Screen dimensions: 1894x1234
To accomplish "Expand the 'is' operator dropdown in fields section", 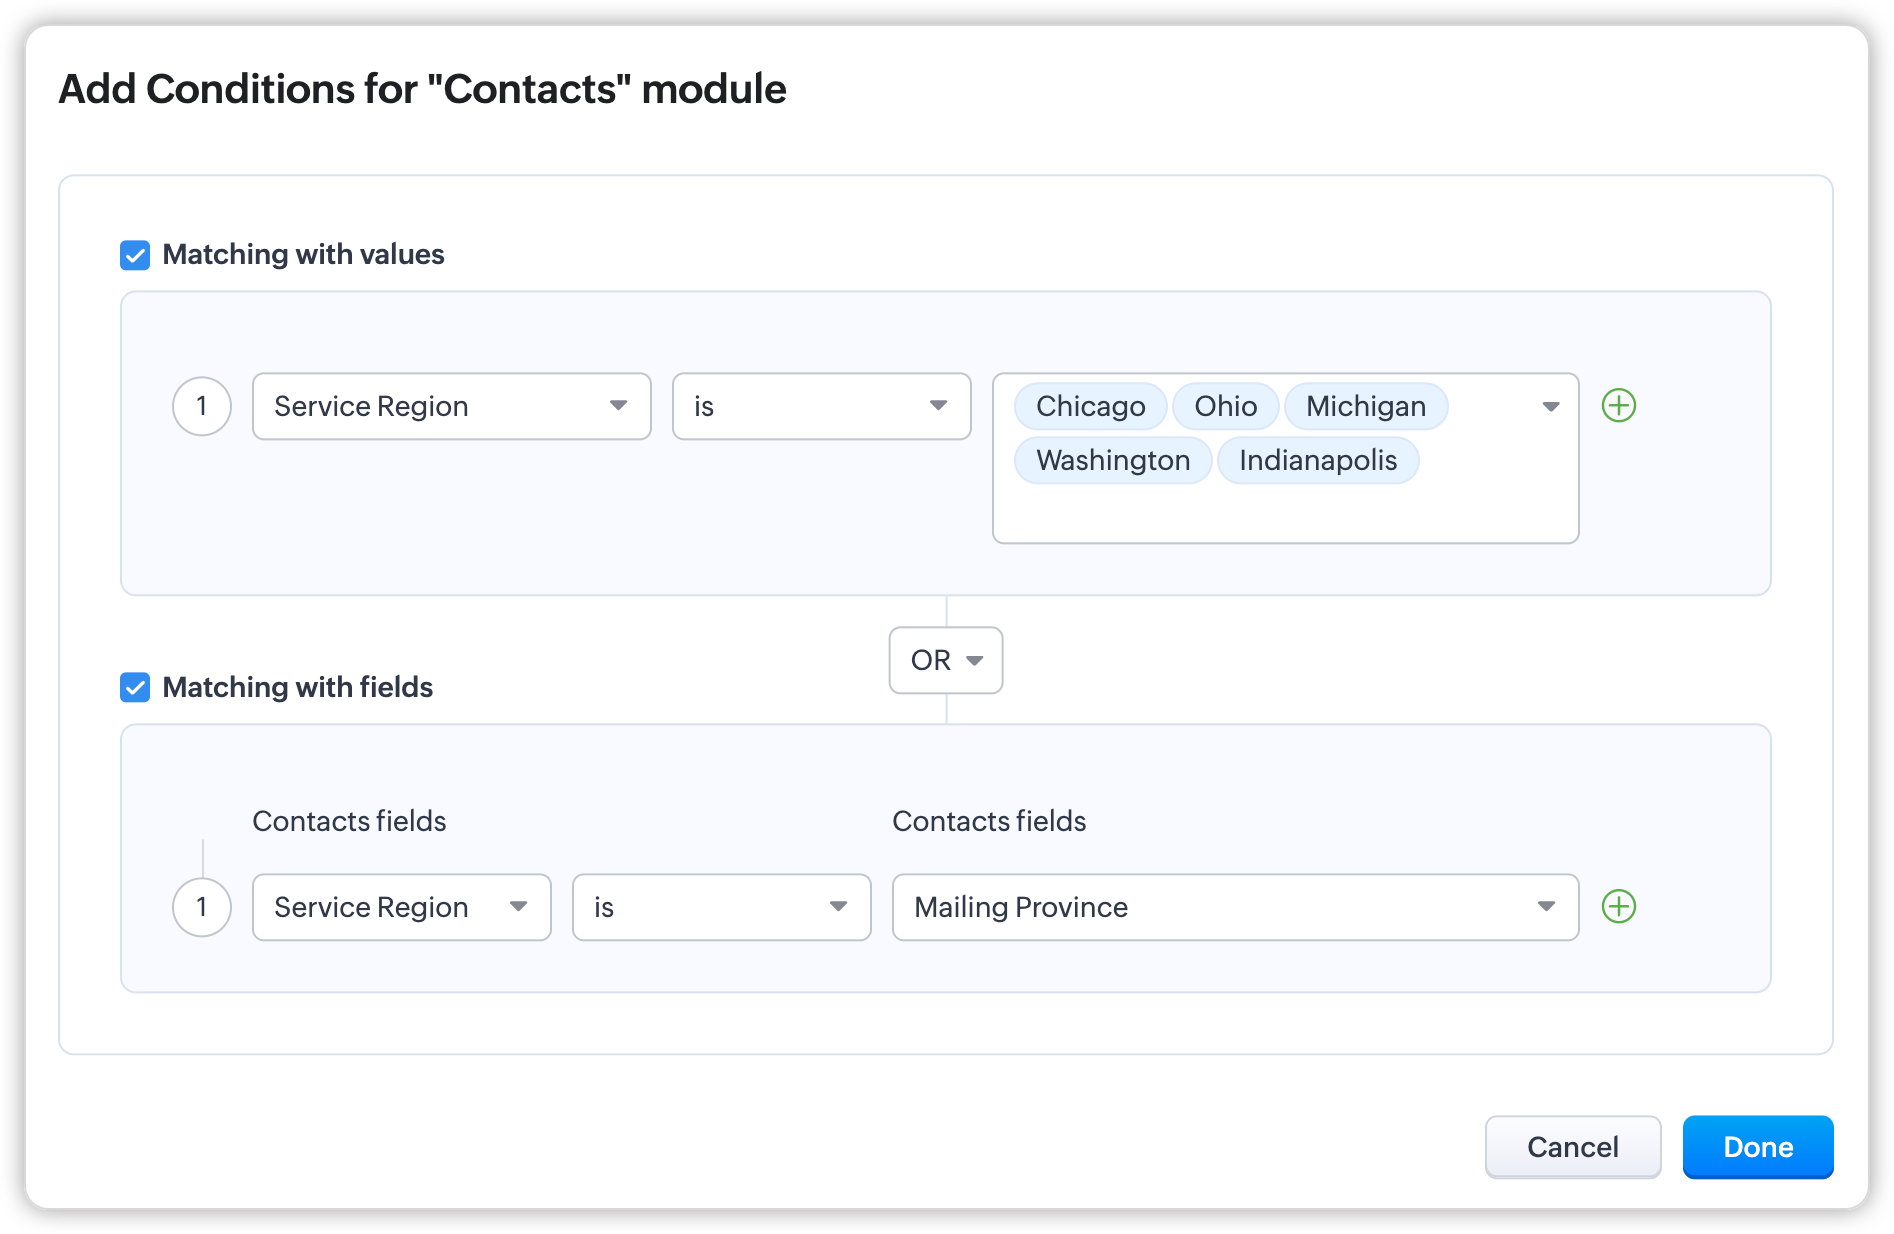I will click(x=721, y=907).
